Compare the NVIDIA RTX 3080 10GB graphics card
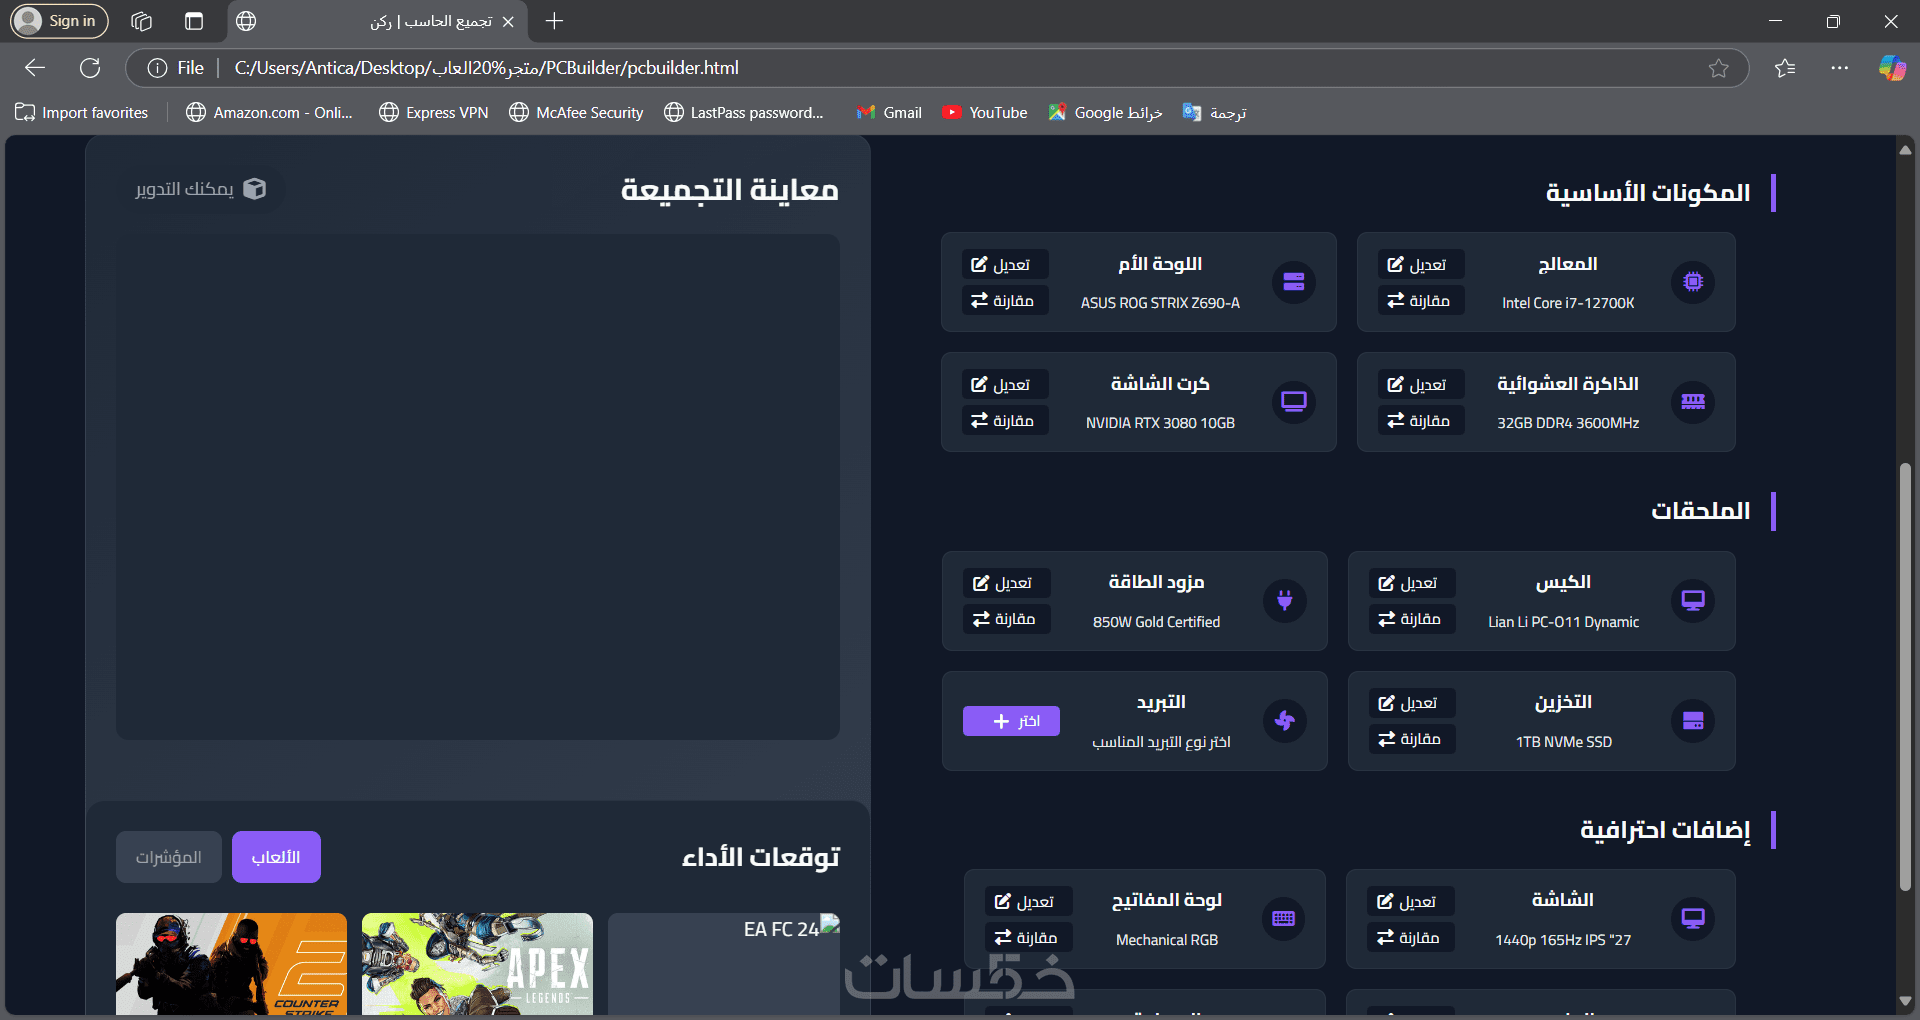This screenshot has height=1020, width=1920. tap(1004, 421)
